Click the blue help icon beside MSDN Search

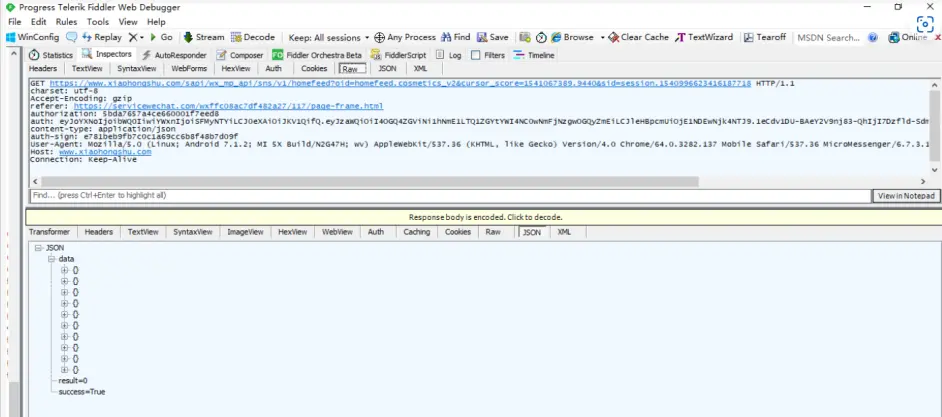pos(873,37)
